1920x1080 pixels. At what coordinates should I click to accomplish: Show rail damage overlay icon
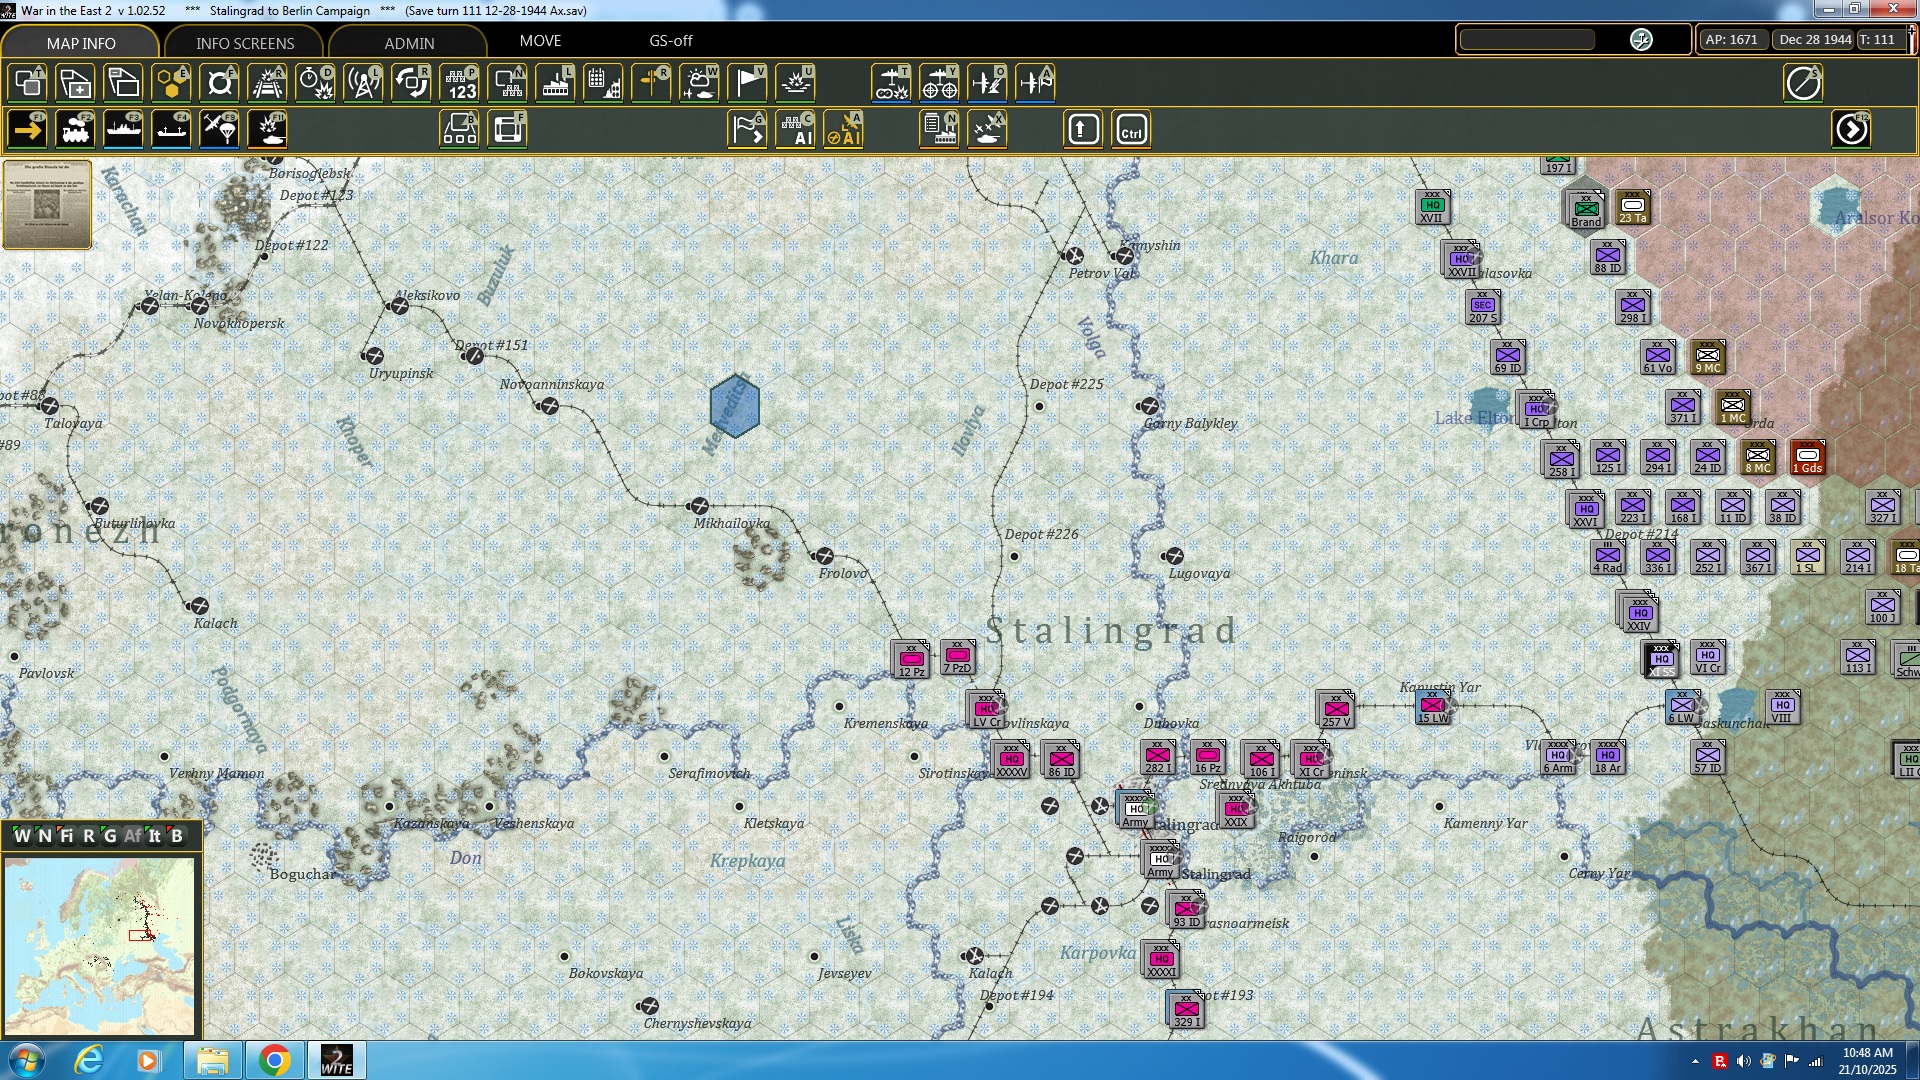(268, 83)
